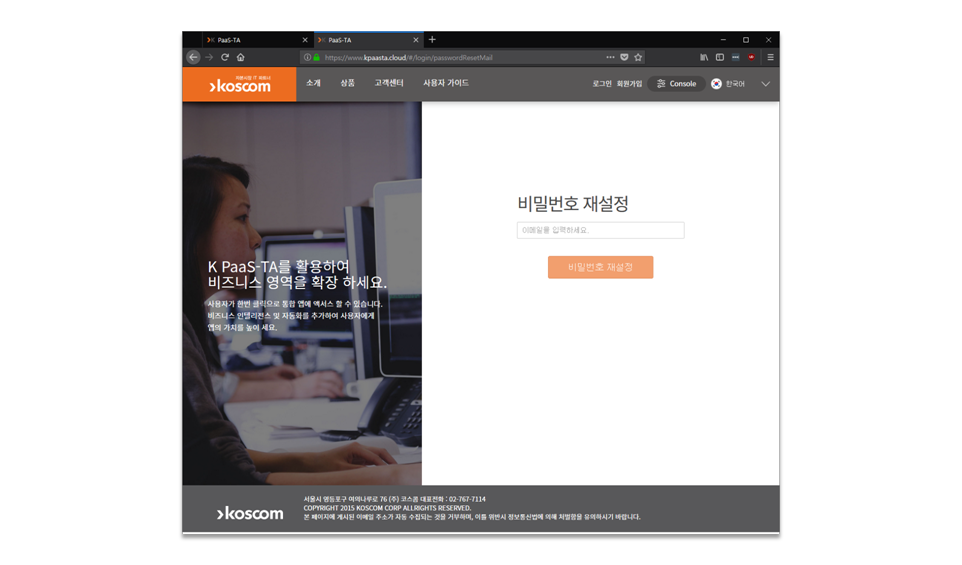
Task: Close the first PaaS-TA tab
Action: pyautogui.click(x=305, y=40)
